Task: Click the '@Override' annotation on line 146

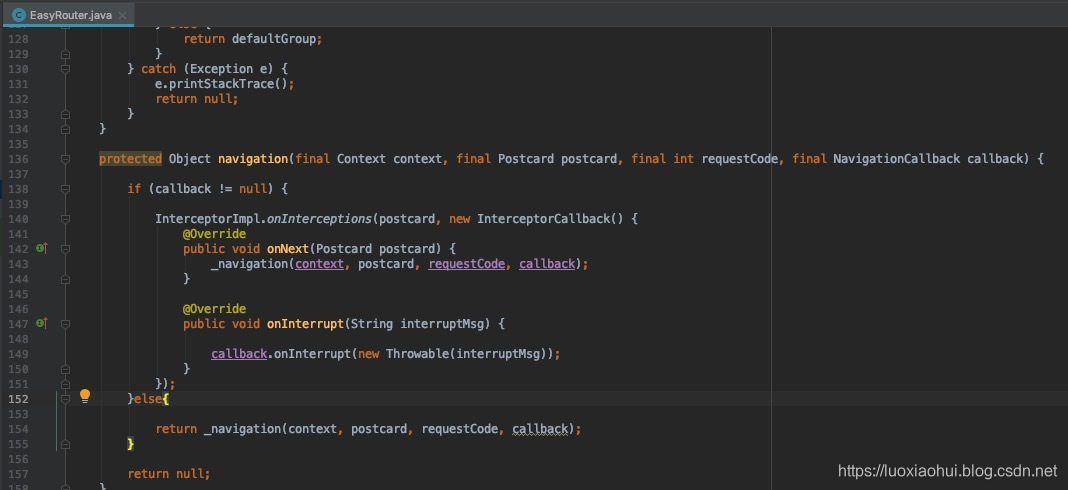Action: pyautogui.click(x=214, y=309)
